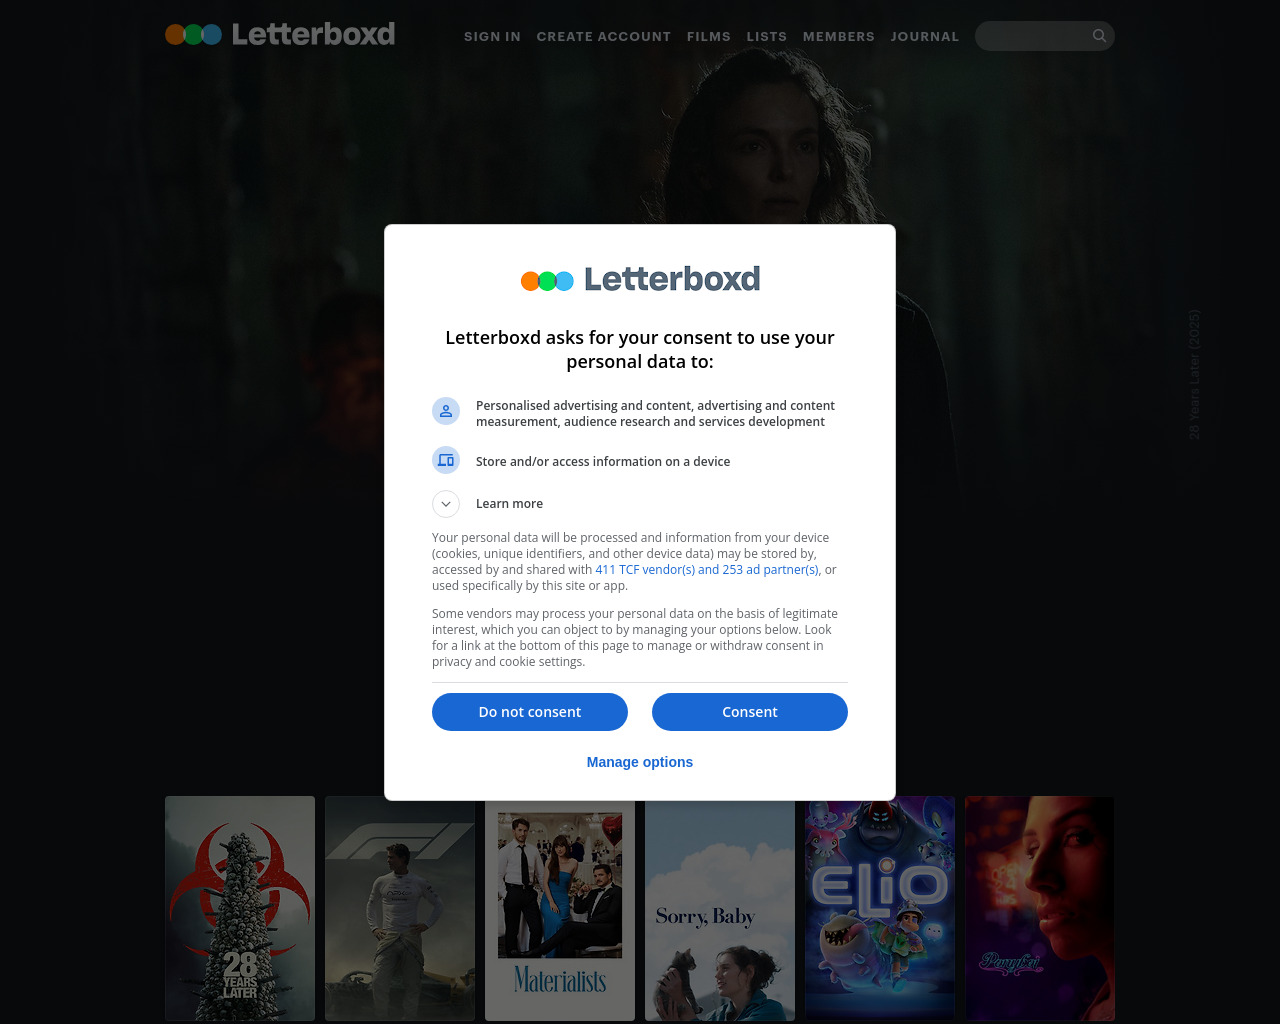Click the blue Consent button

pyautogui.click(x=750, y=712)
